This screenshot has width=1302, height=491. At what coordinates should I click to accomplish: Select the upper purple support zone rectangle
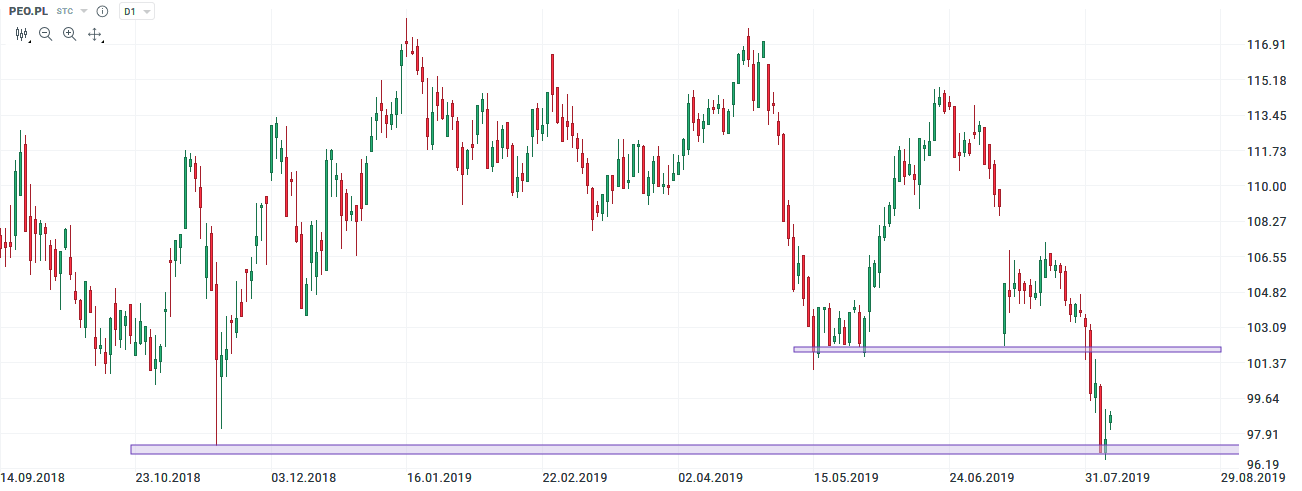1007,349
